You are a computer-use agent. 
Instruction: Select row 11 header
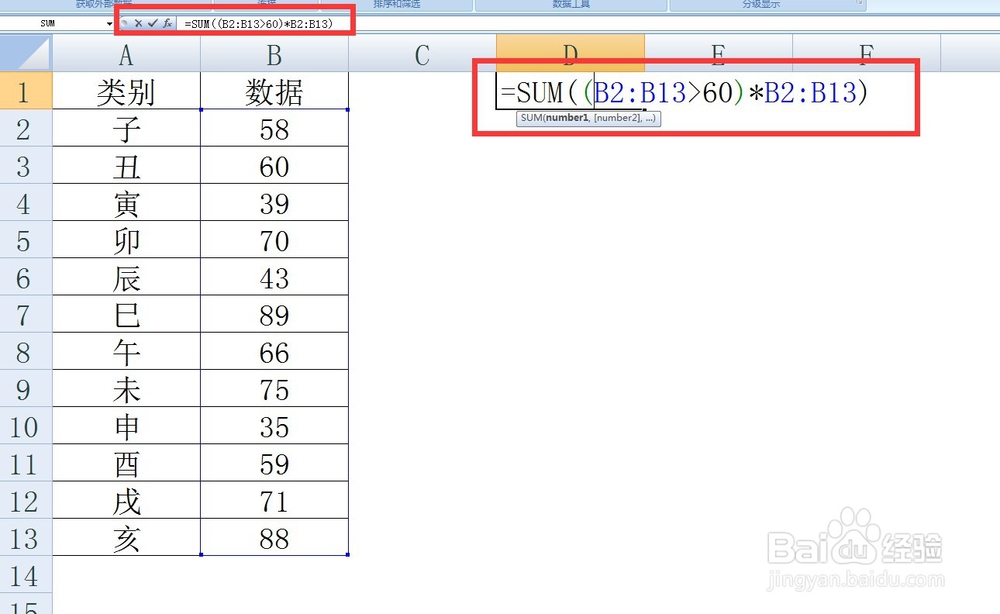[x=26, y=463]
